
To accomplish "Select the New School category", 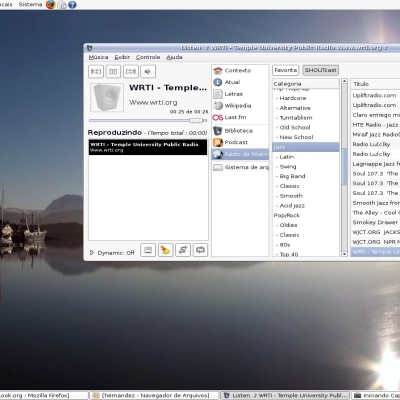I will tap(306, 137).
